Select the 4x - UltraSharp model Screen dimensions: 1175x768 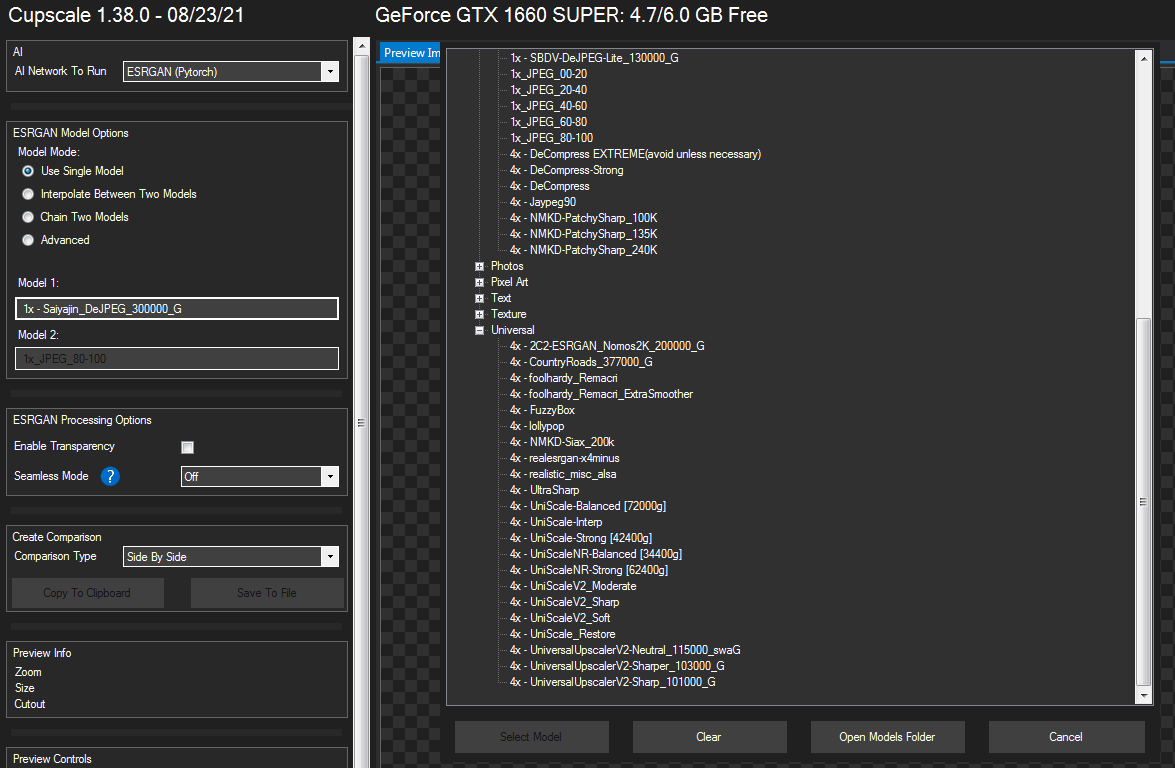[x=545, y=490]
